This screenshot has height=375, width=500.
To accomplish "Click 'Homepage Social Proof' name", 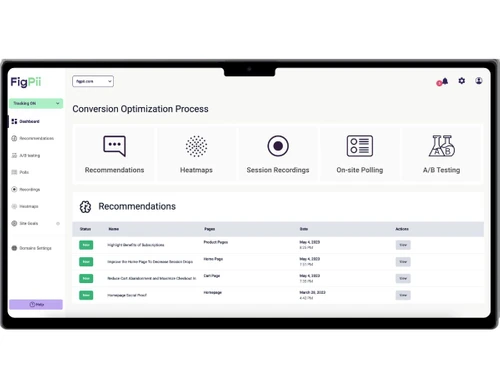I will 127,295.
